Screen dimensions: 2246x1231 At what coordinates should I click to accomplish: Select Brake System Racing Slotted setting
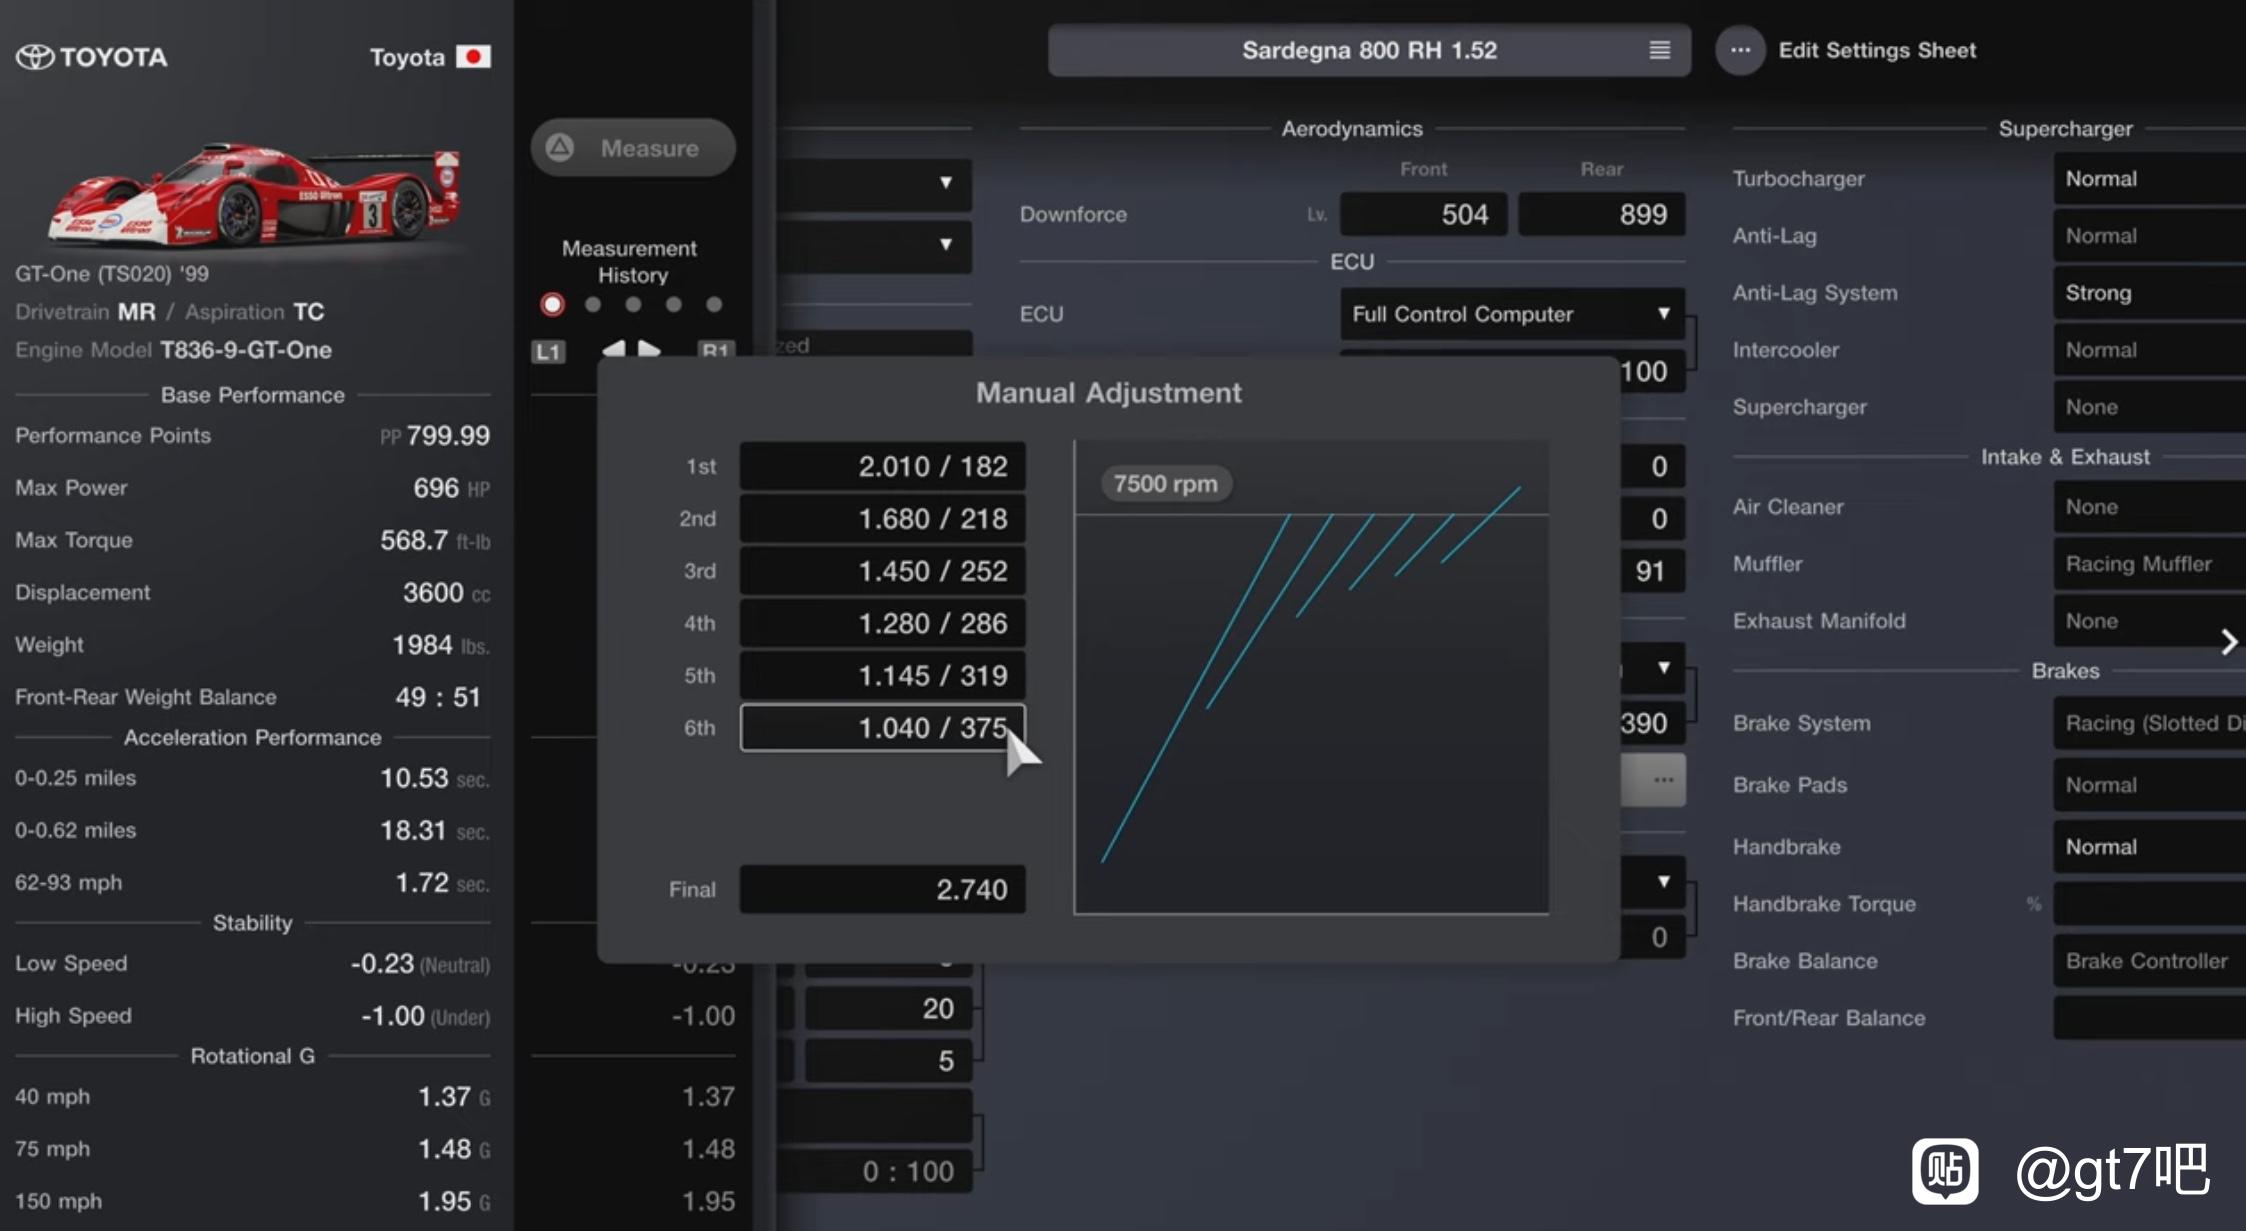2149,723
